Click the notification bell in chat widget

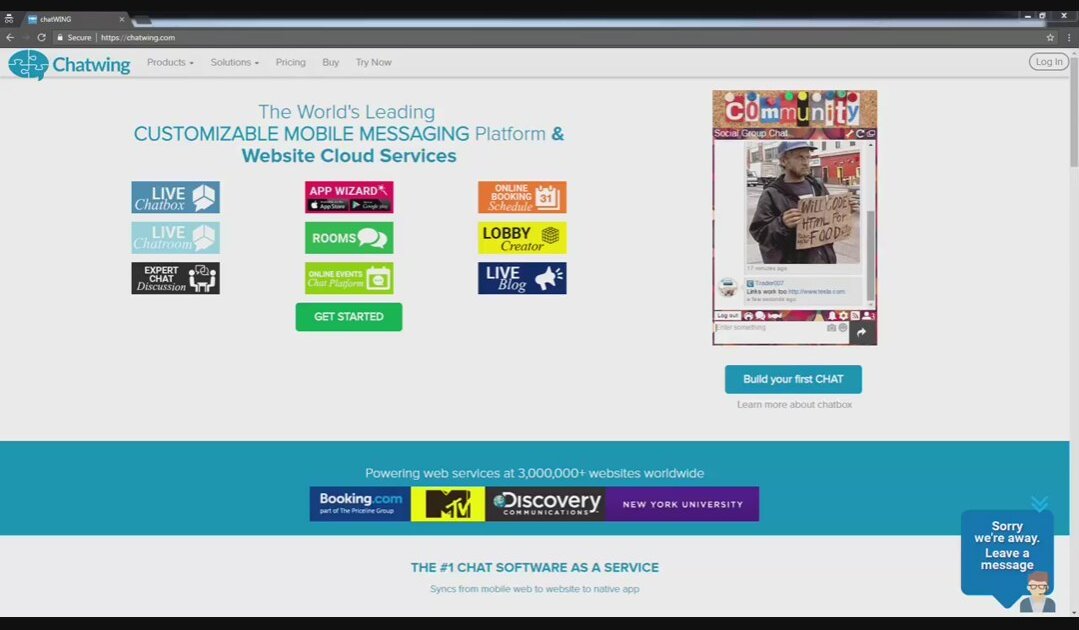click(x=832, y=316)
